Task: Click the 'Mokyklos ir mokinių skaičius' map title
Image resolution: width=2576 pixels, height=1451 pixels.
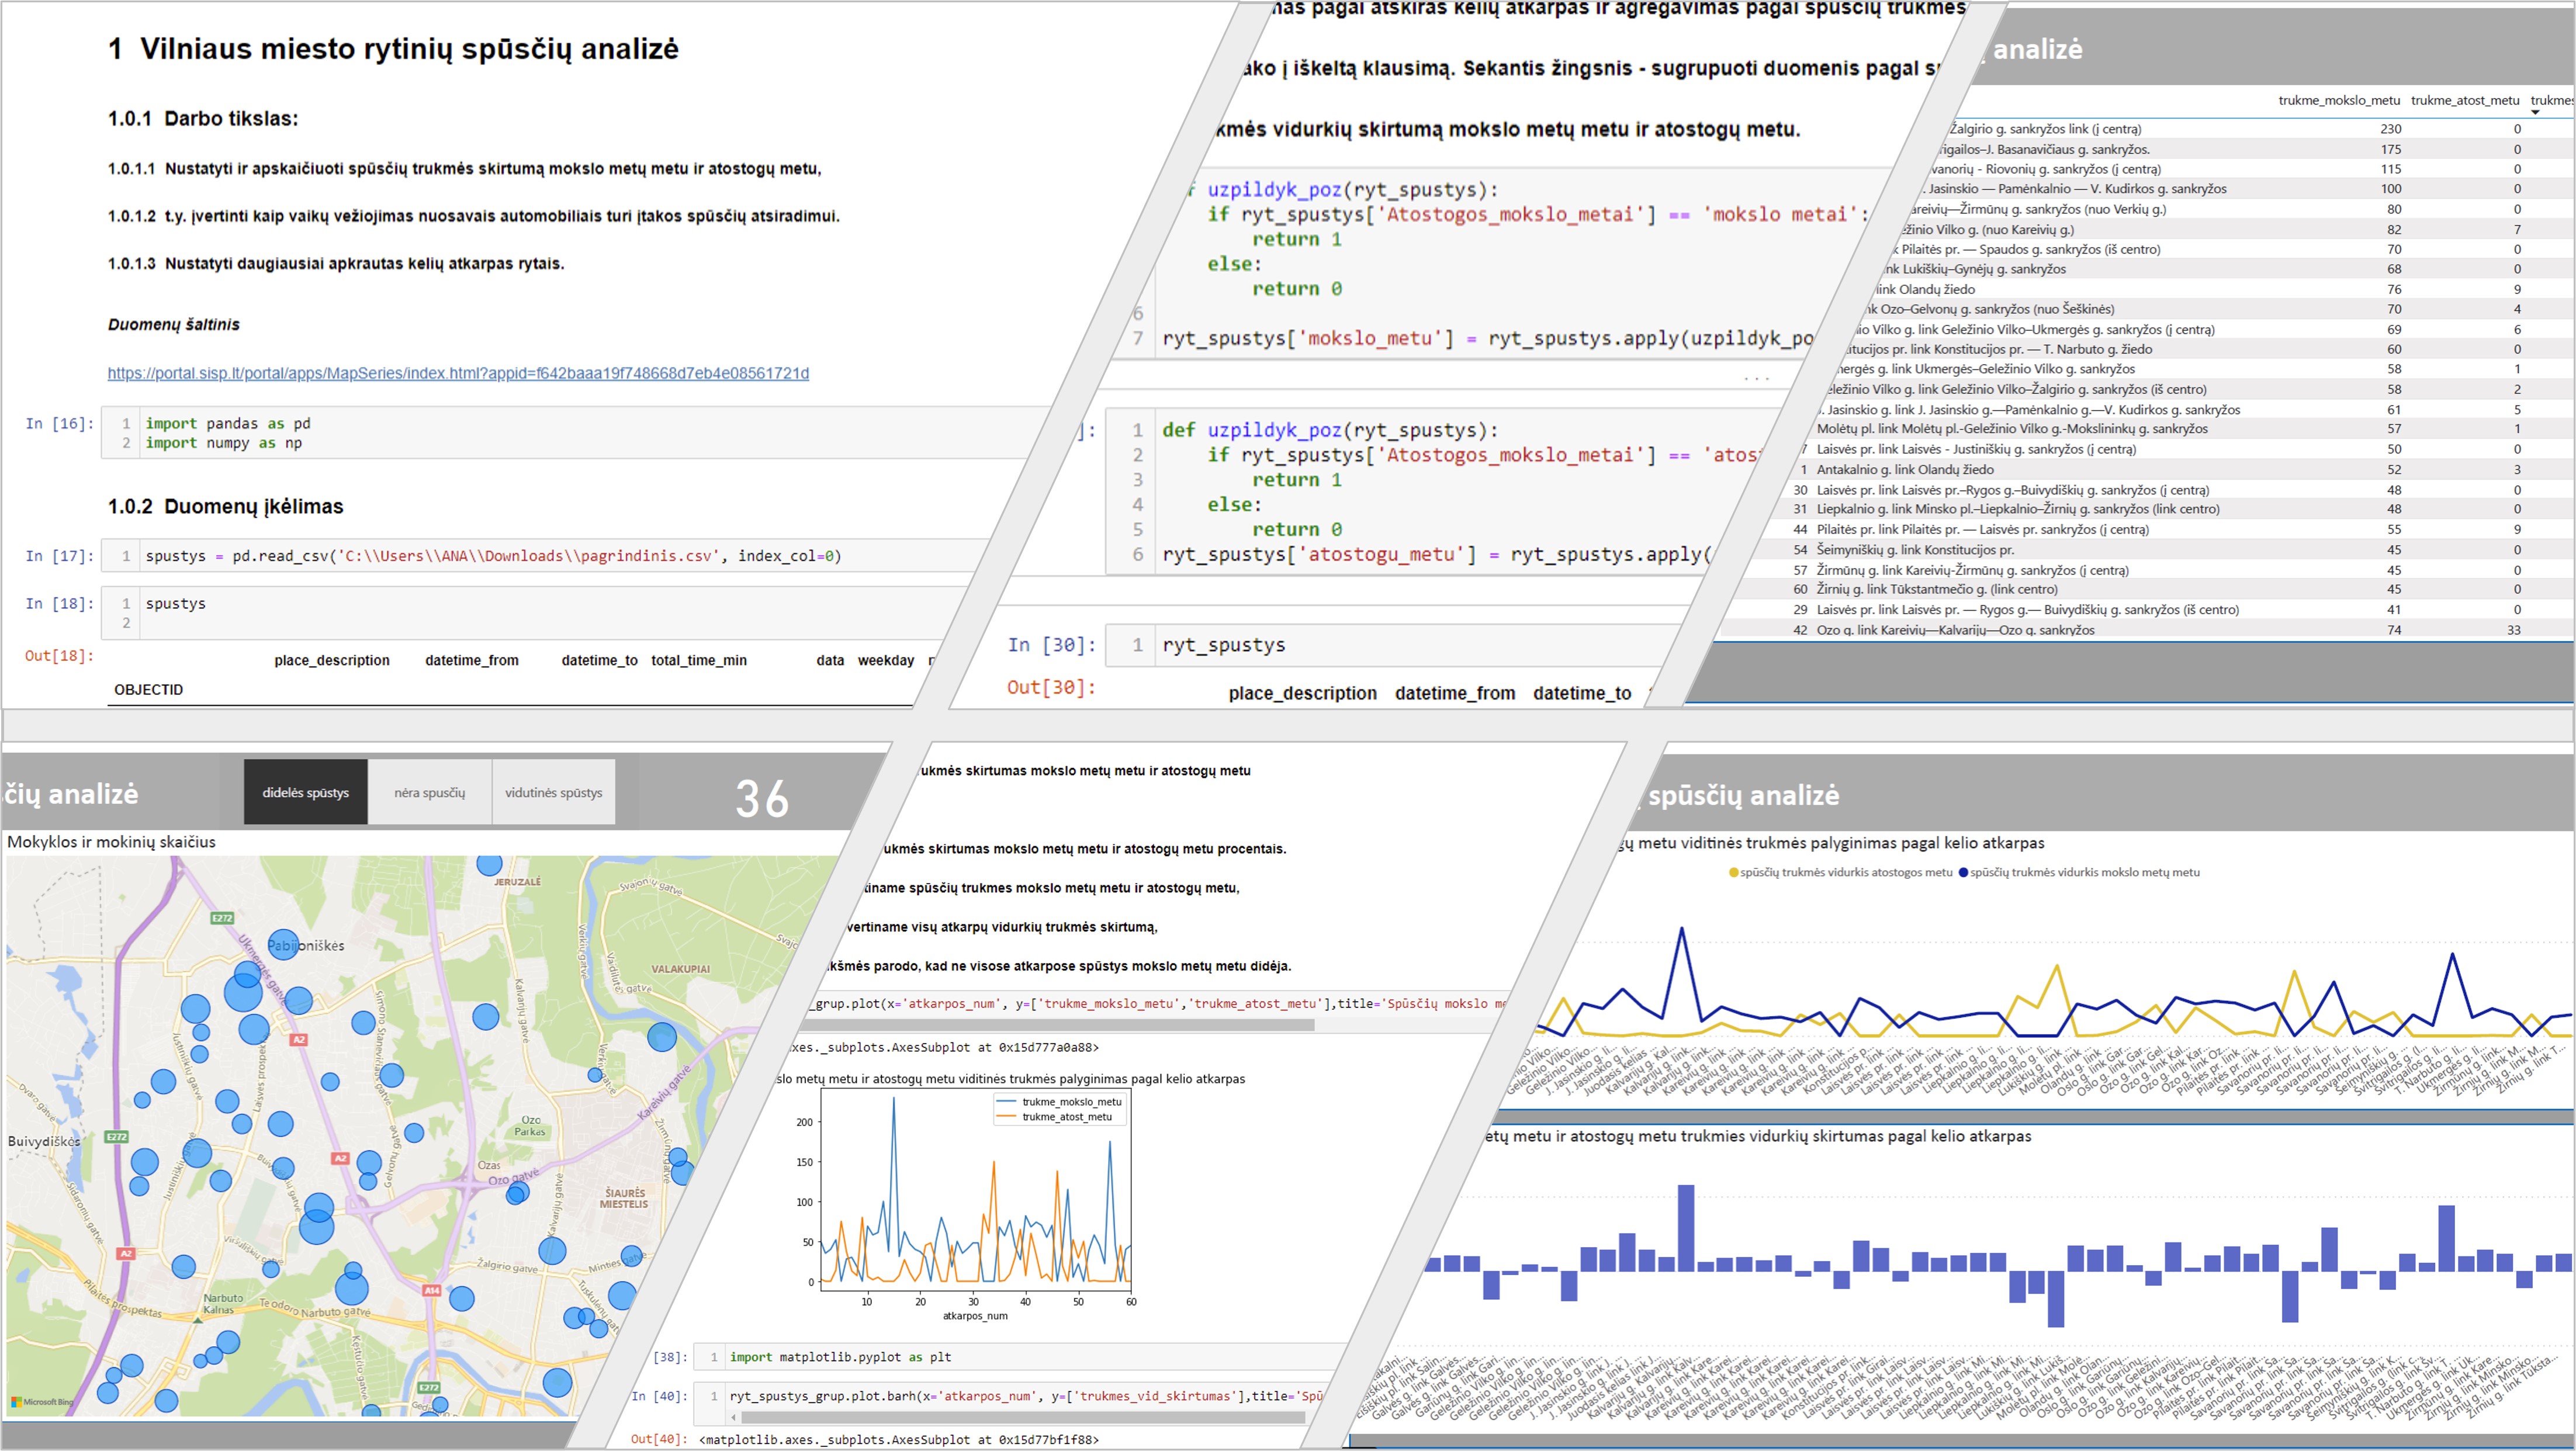Action: (111, 842)
